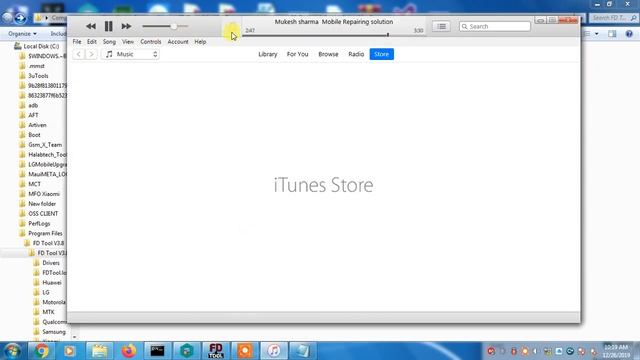Select the Store tab
The height and width of the screenshot is (360, 640).
click(x=382, y=54)
